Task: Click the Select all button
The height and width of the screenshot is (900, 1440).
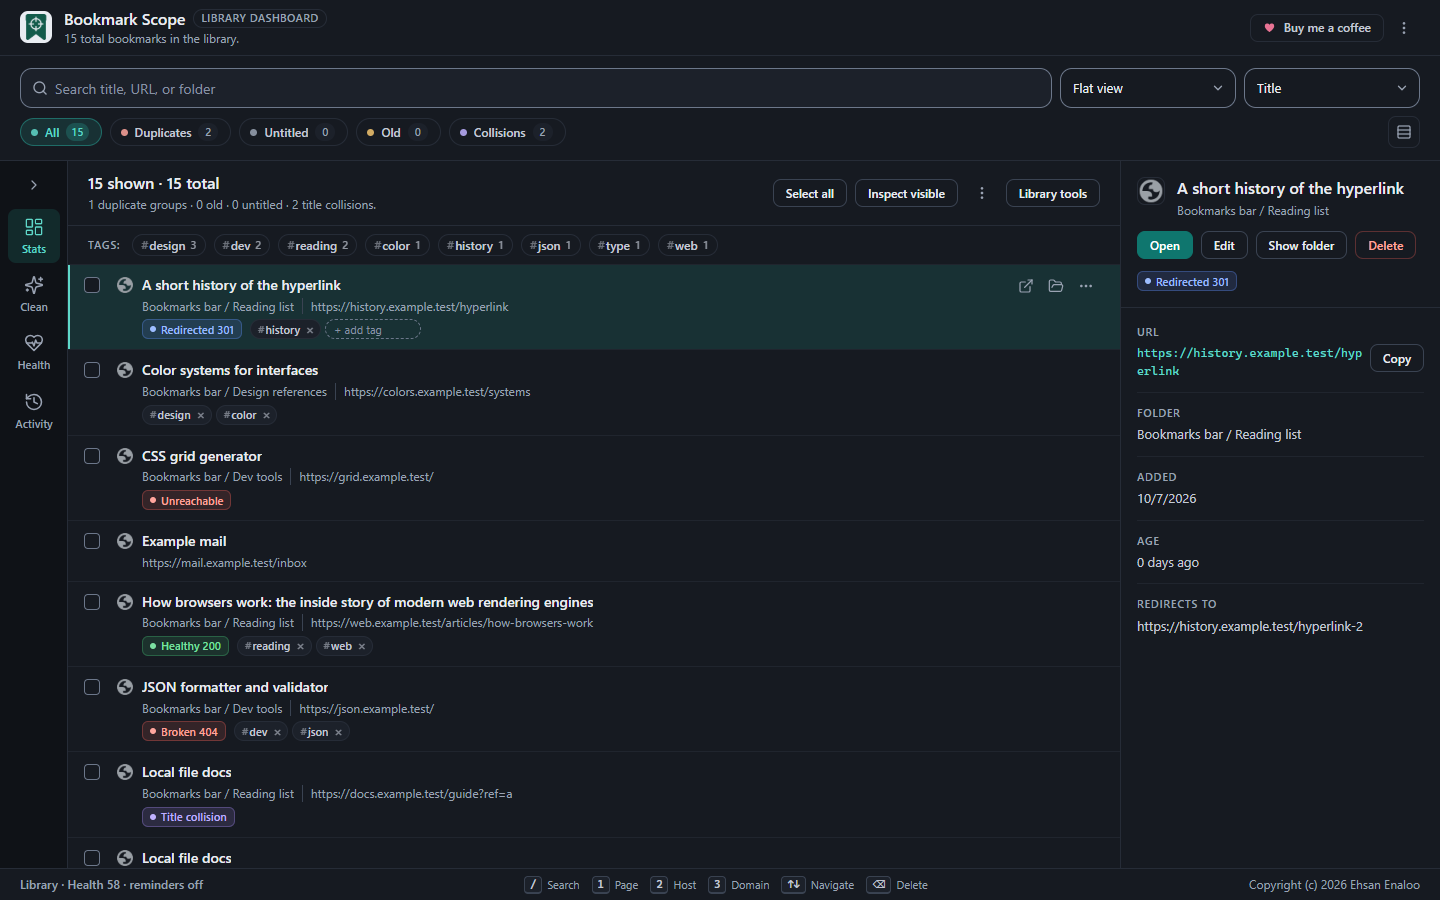Action: 810,193
